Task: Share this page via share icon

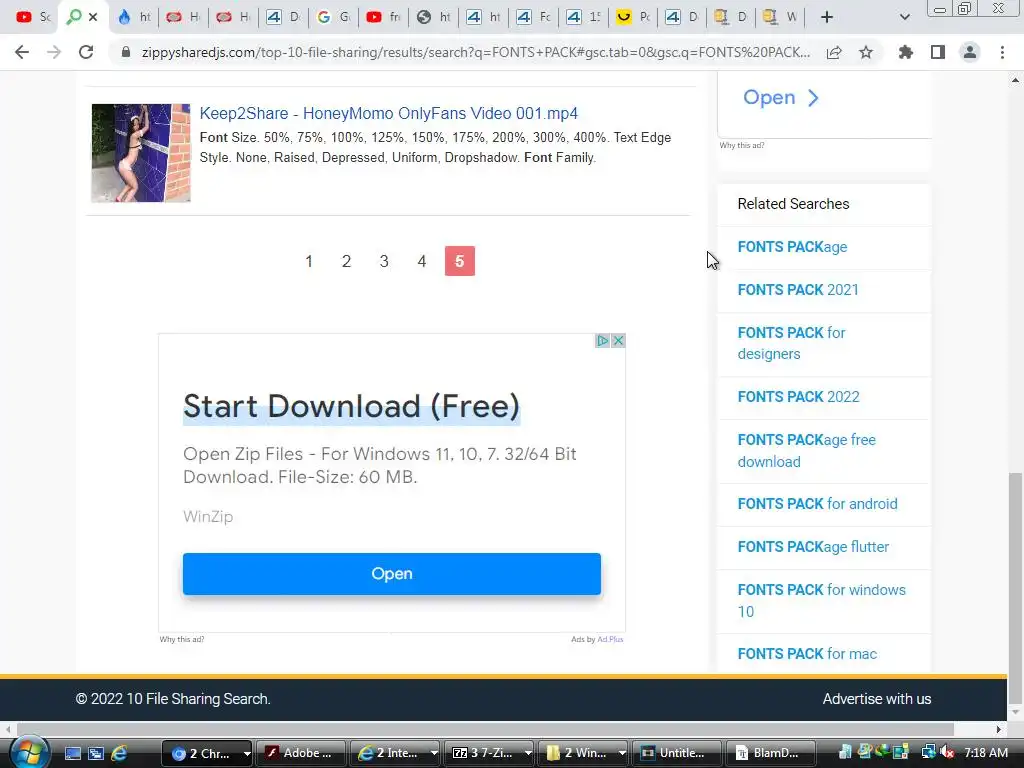Action: pyautogui.click(x=834, y=52)
